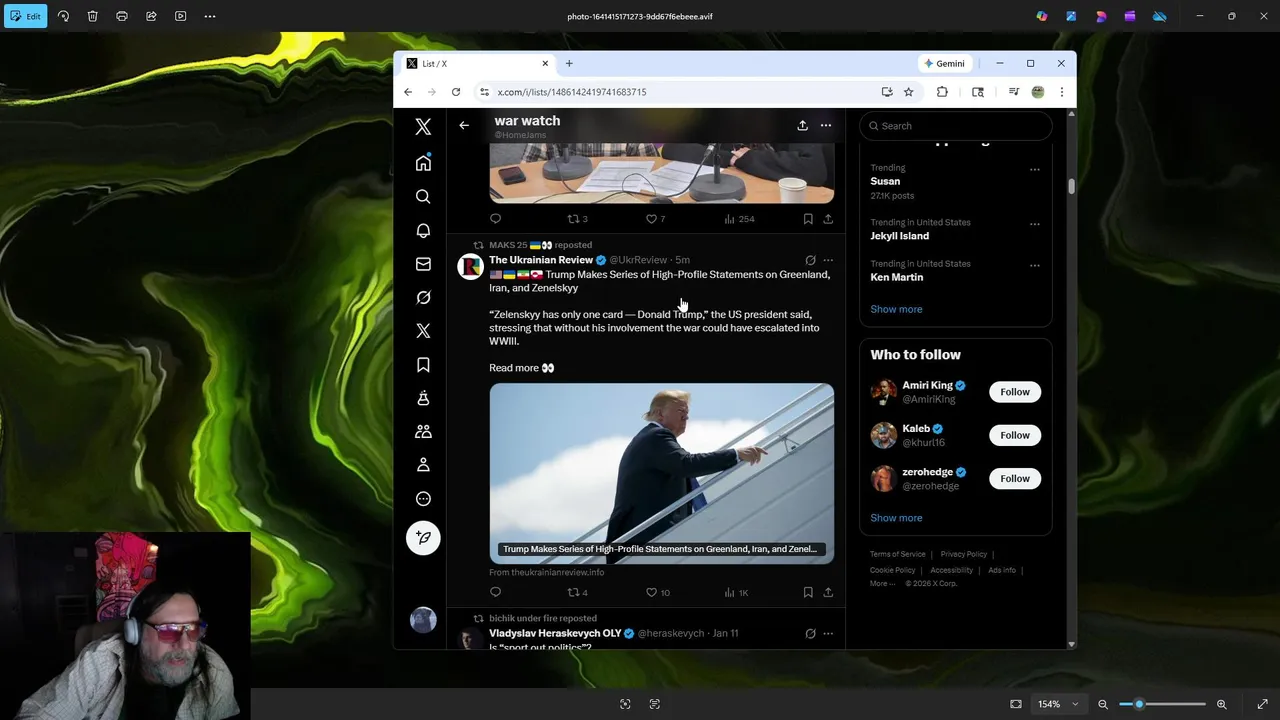
Task: Repost the Ukrainian Review post
Action: coord(573,592)
